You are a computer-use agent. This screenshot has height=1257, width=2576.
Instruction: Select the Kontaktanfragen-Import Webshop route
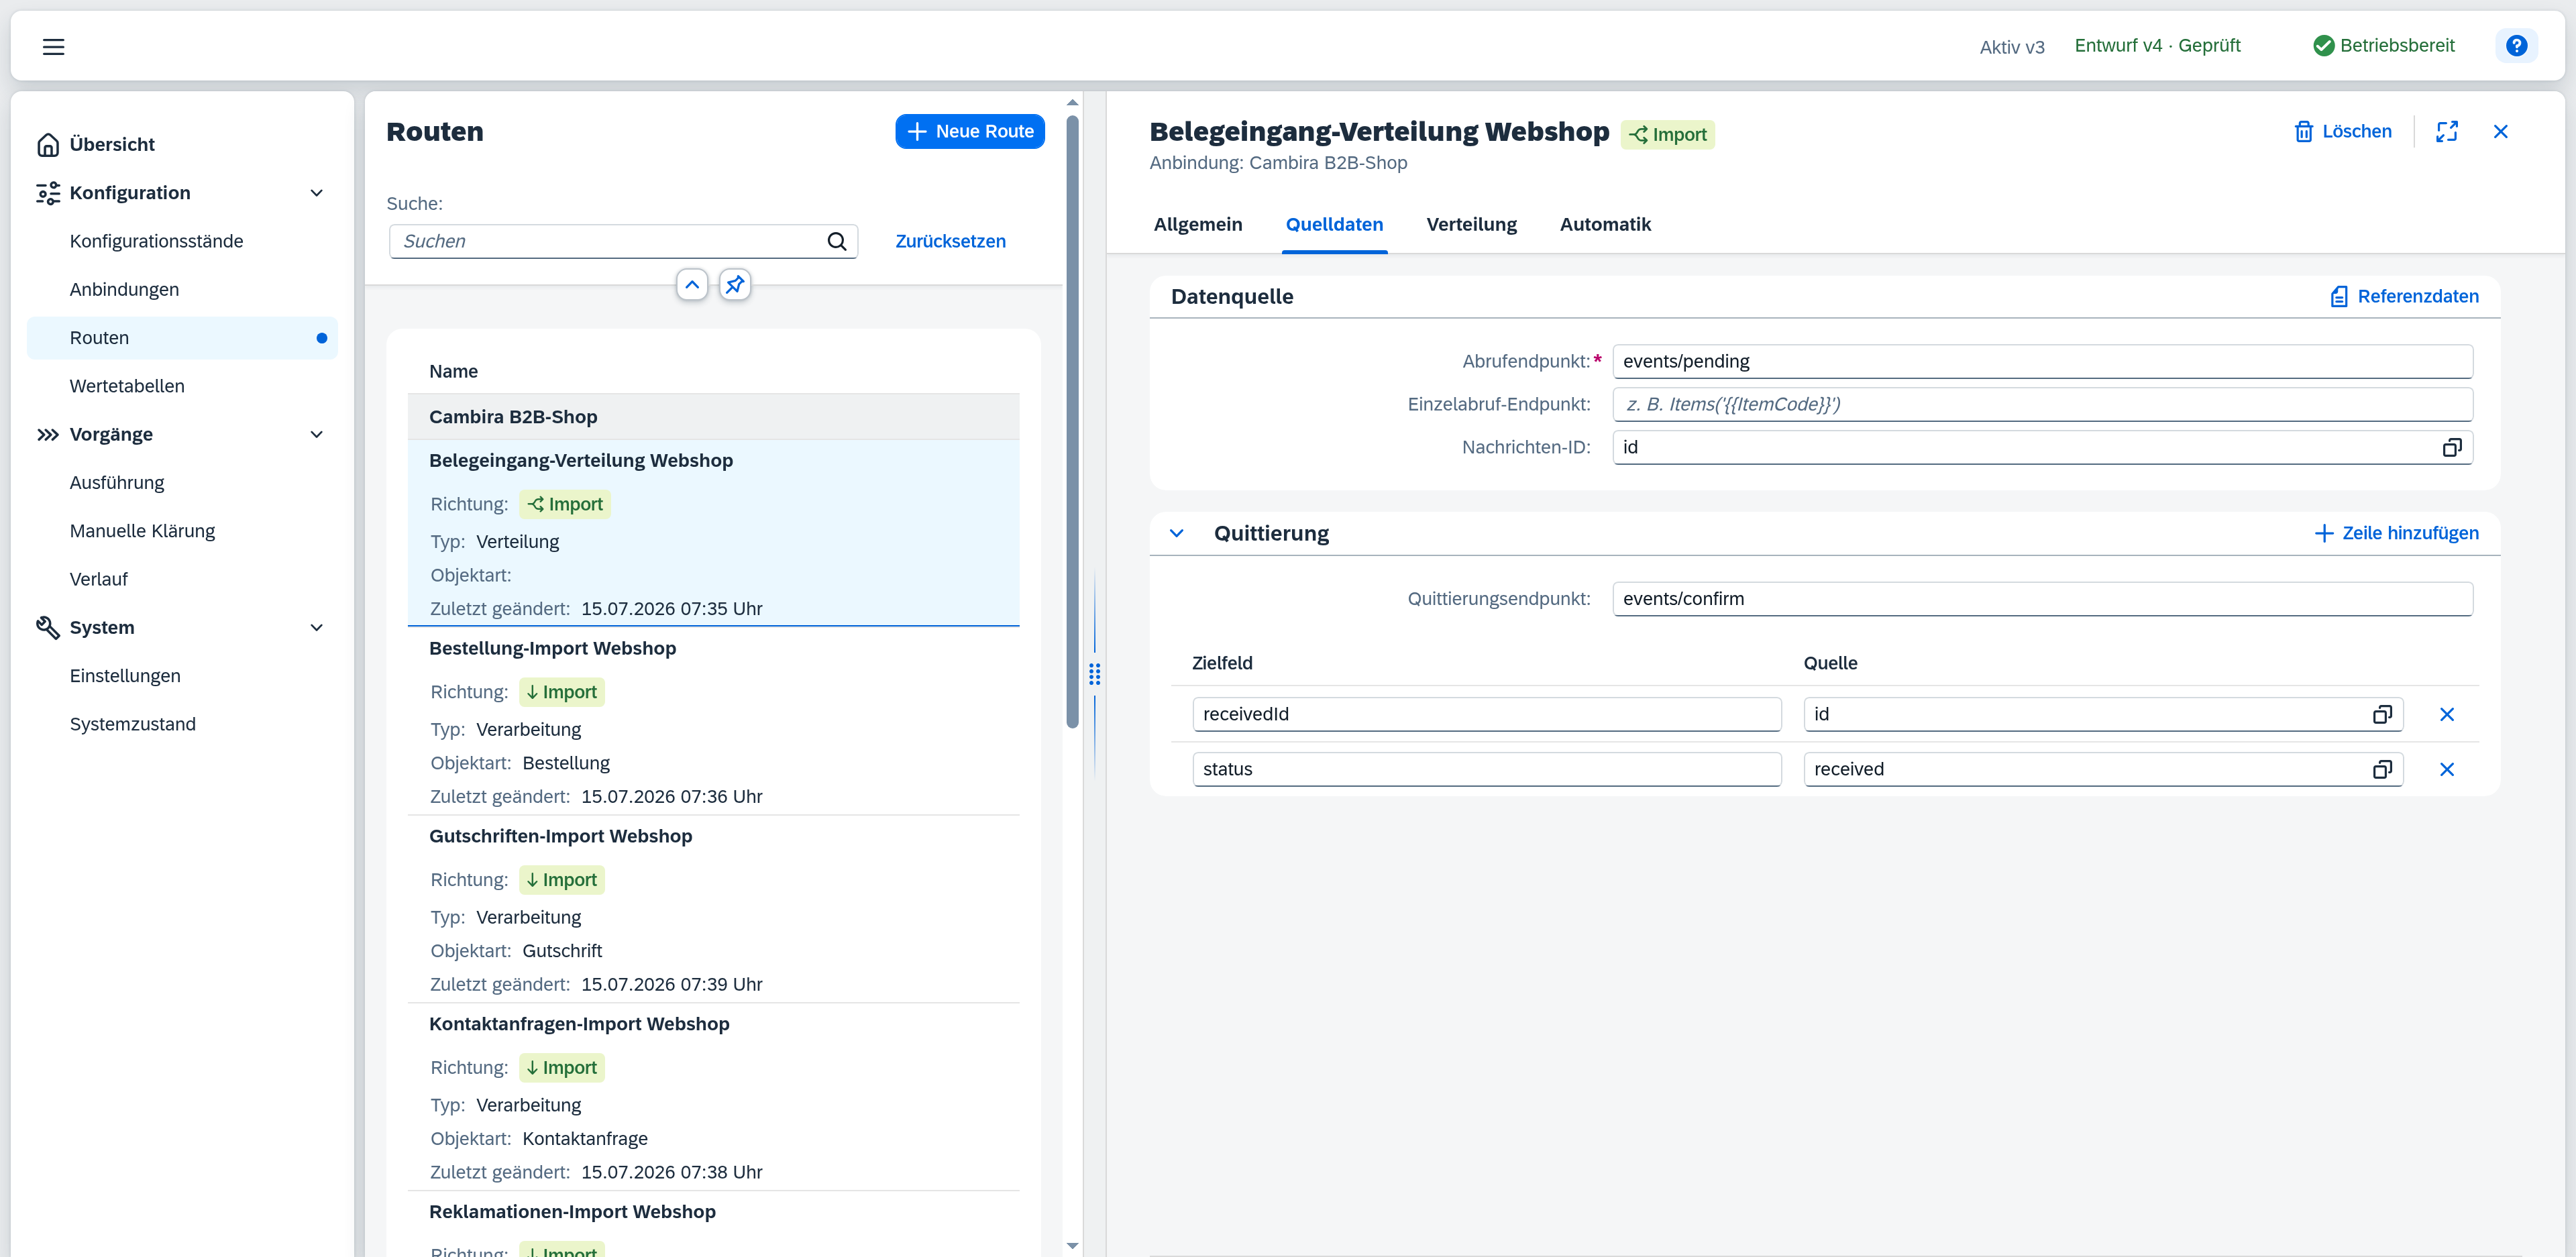(x=713, y=1097)
